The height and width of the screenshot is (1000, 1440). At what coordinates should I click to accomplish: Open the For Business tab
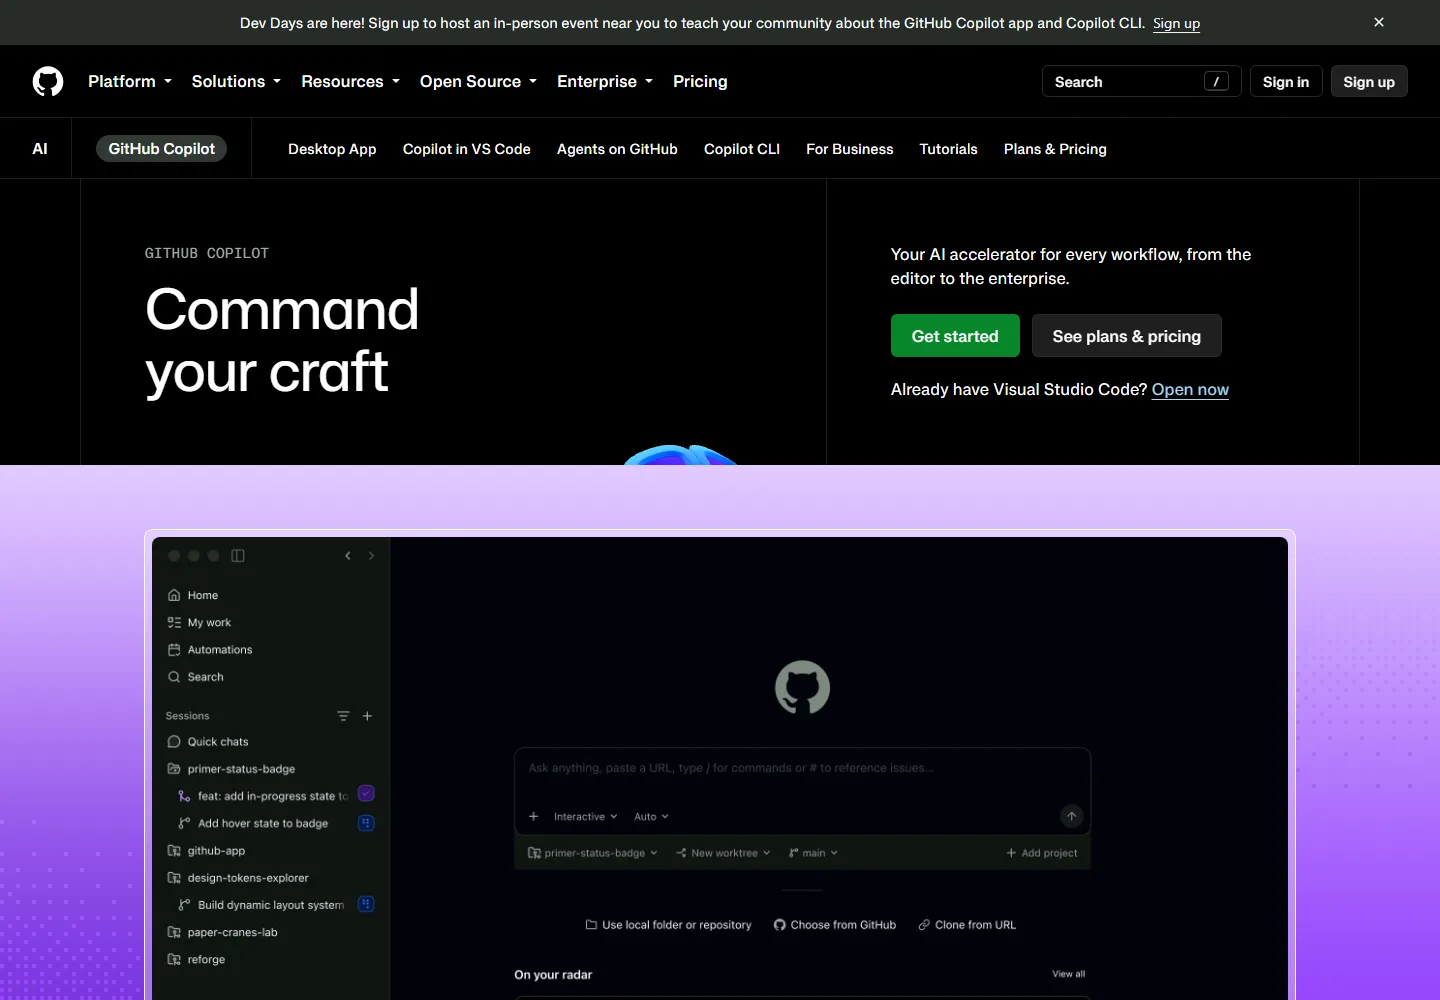(850, 149)
